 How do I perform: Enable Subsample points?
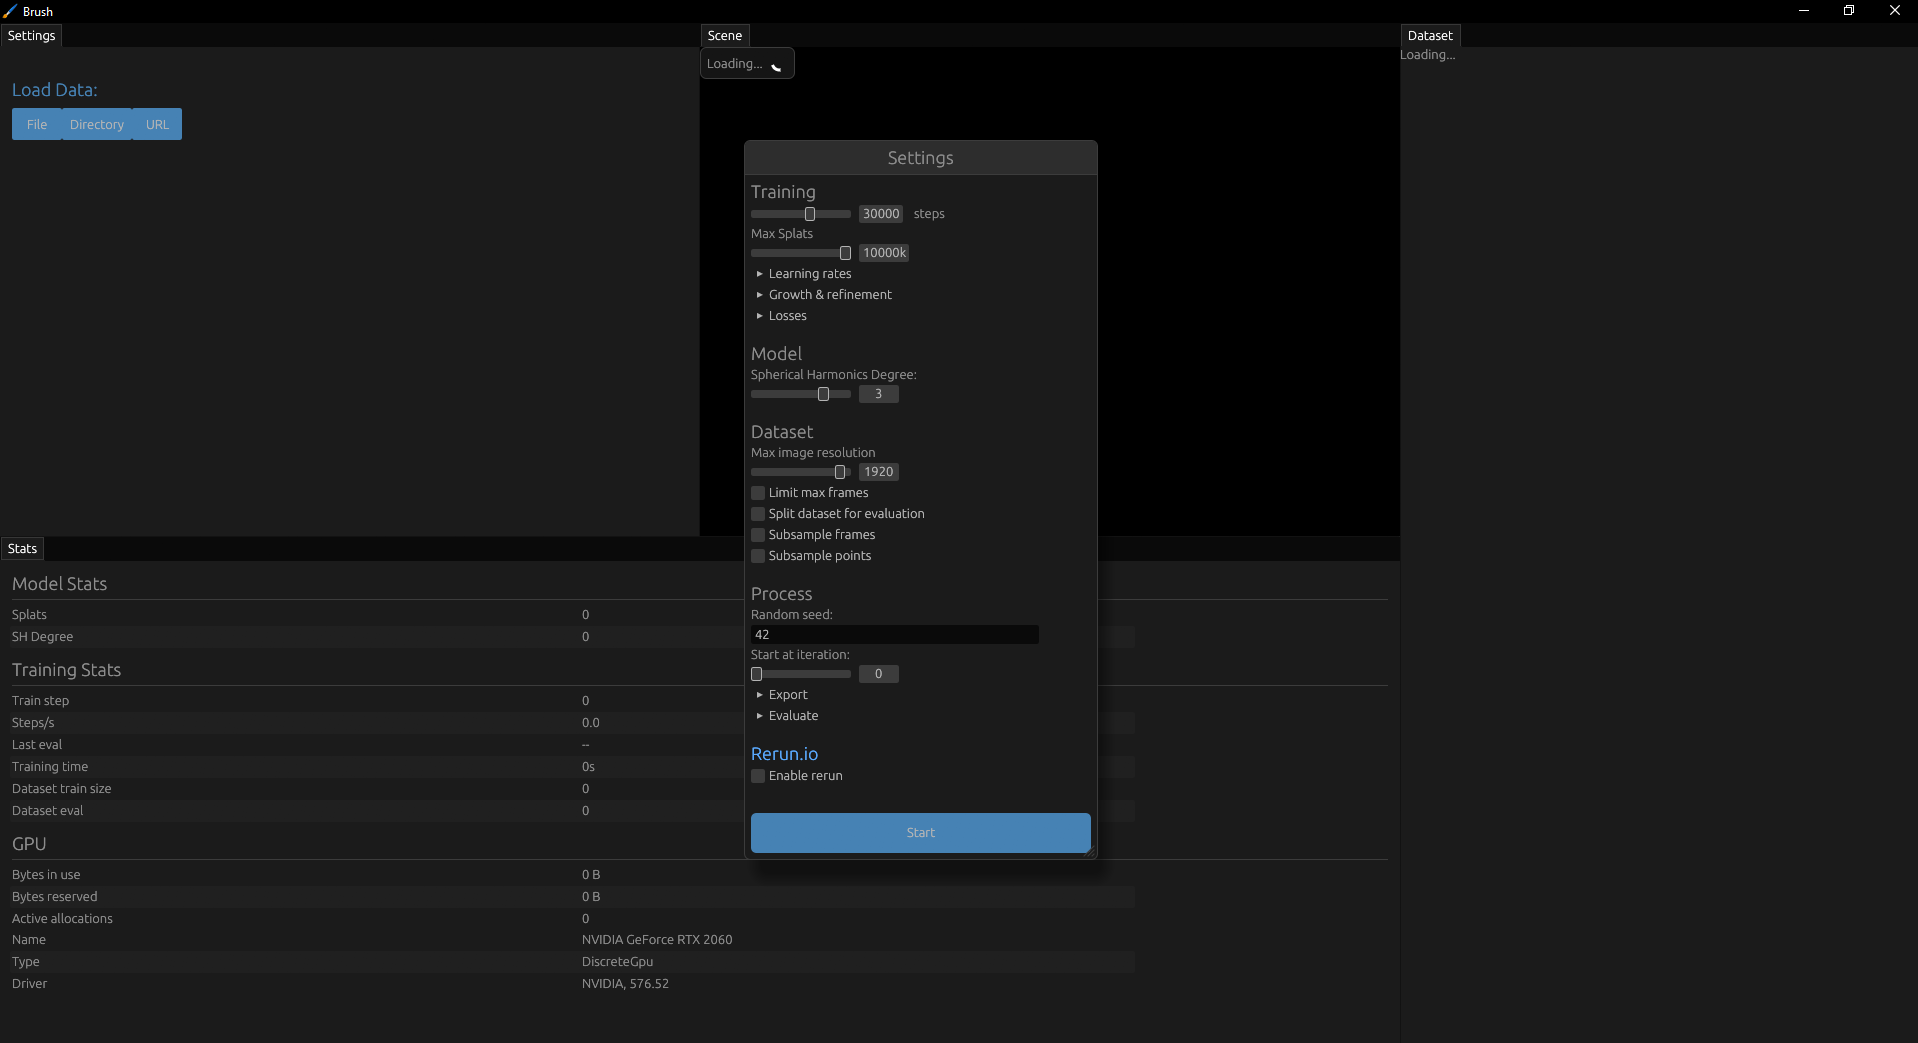click(x=757, y=555)
